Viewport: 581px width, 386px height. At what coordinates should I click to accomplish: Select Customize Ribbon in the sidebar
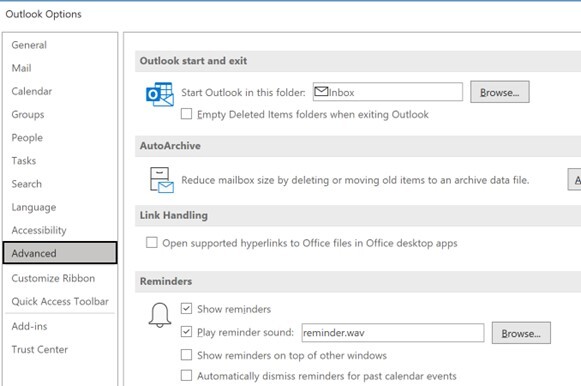(x=53, y=278)
